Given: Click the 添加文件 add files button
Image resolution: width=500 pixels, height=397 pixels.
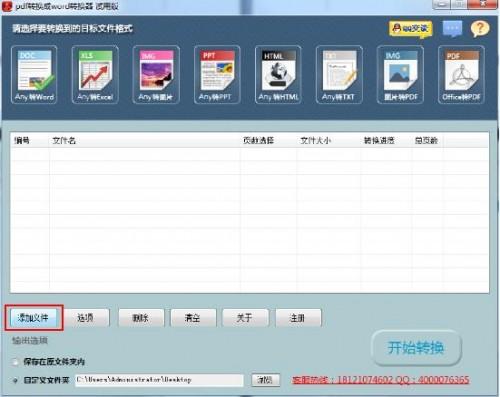Looking at the screenshot, I should [34, 318].
